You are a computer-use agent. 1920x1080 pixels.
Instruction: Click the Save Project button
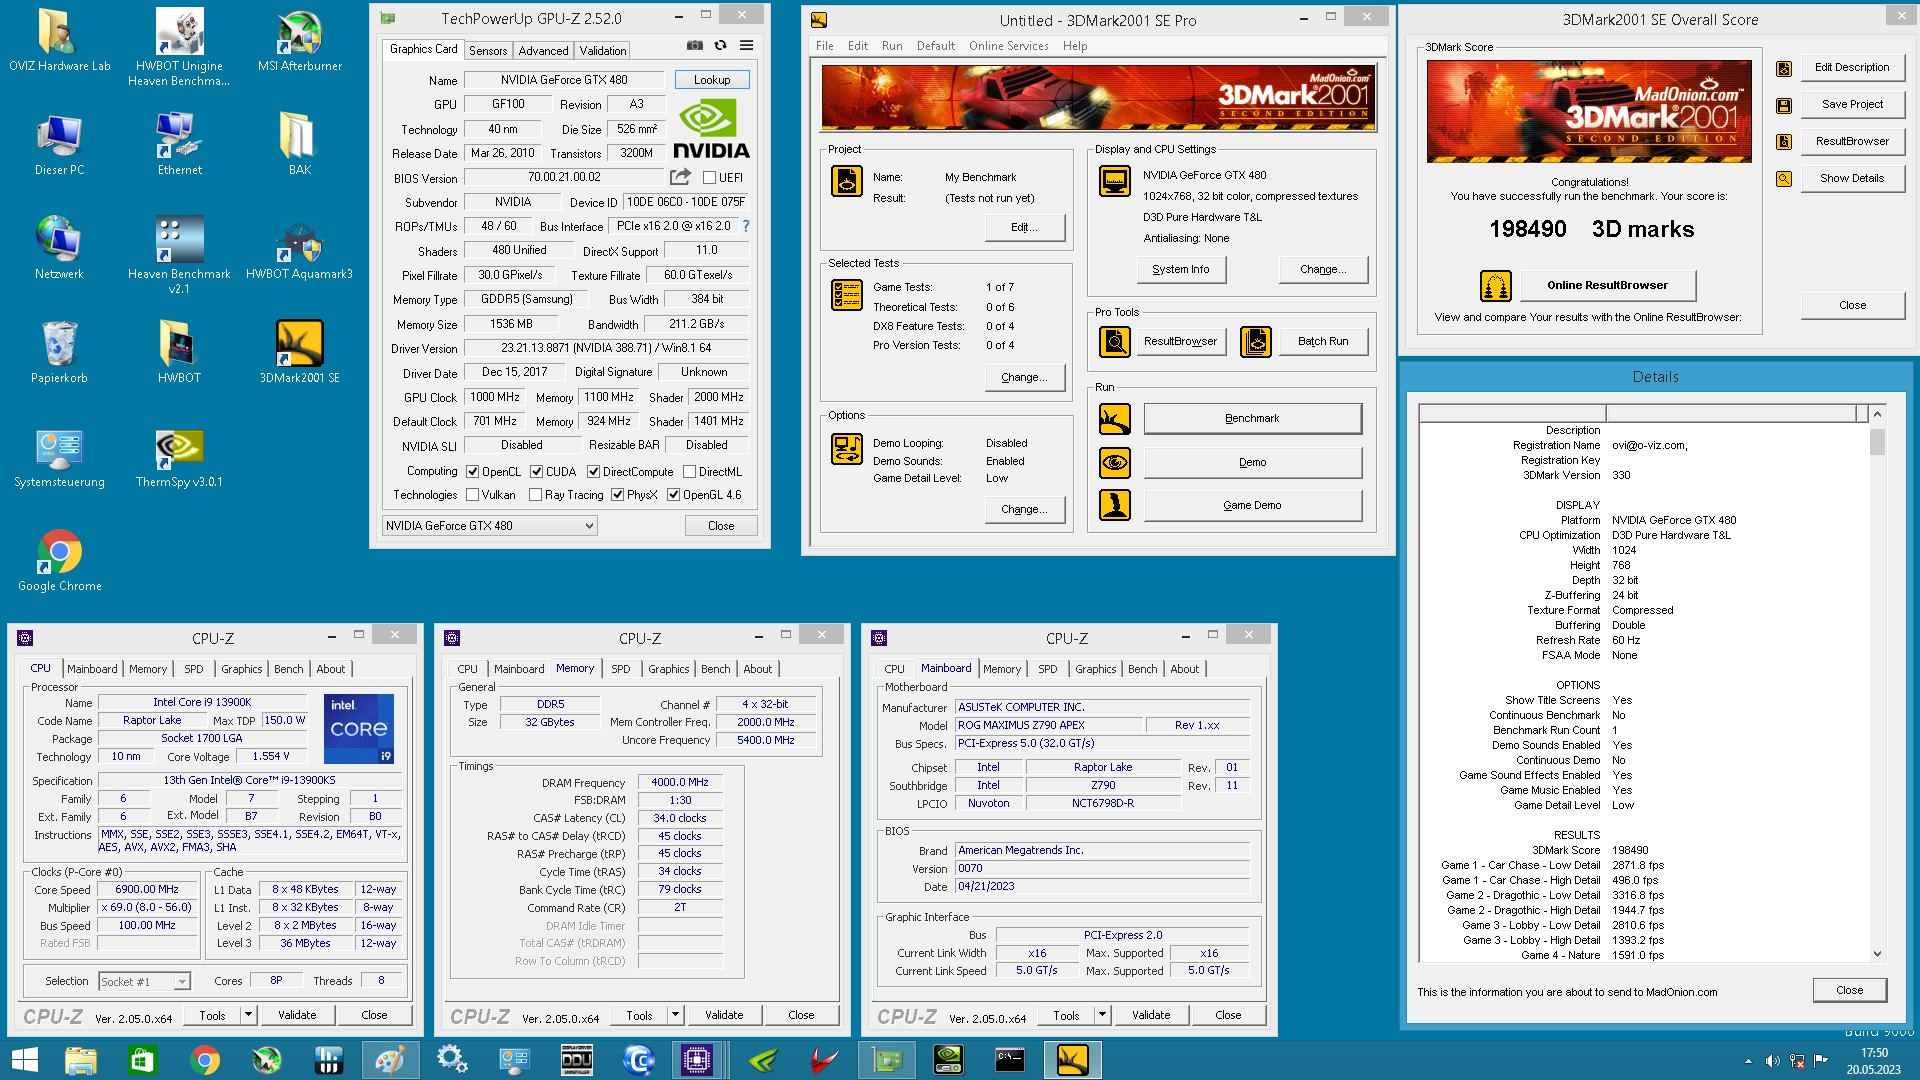point(1852,105)
